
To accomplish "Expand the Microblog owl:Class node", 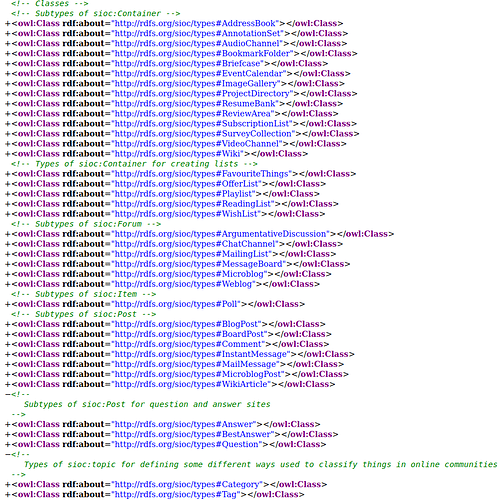I will 8,274.
